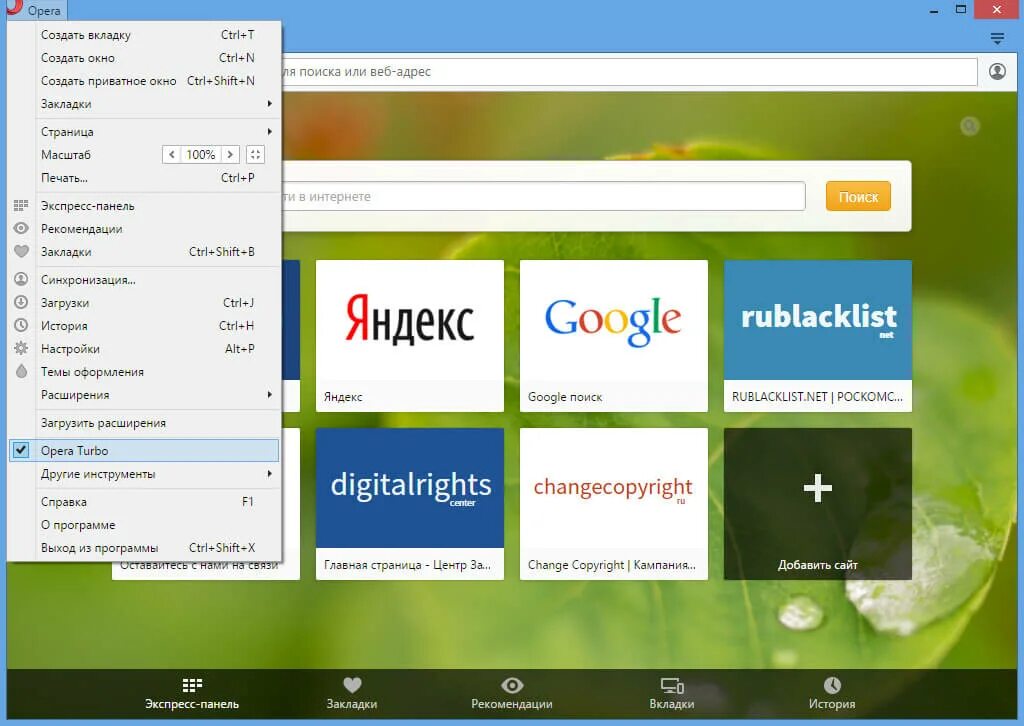Click the user account icon by address bar
1024x726 pixels.
997,71
